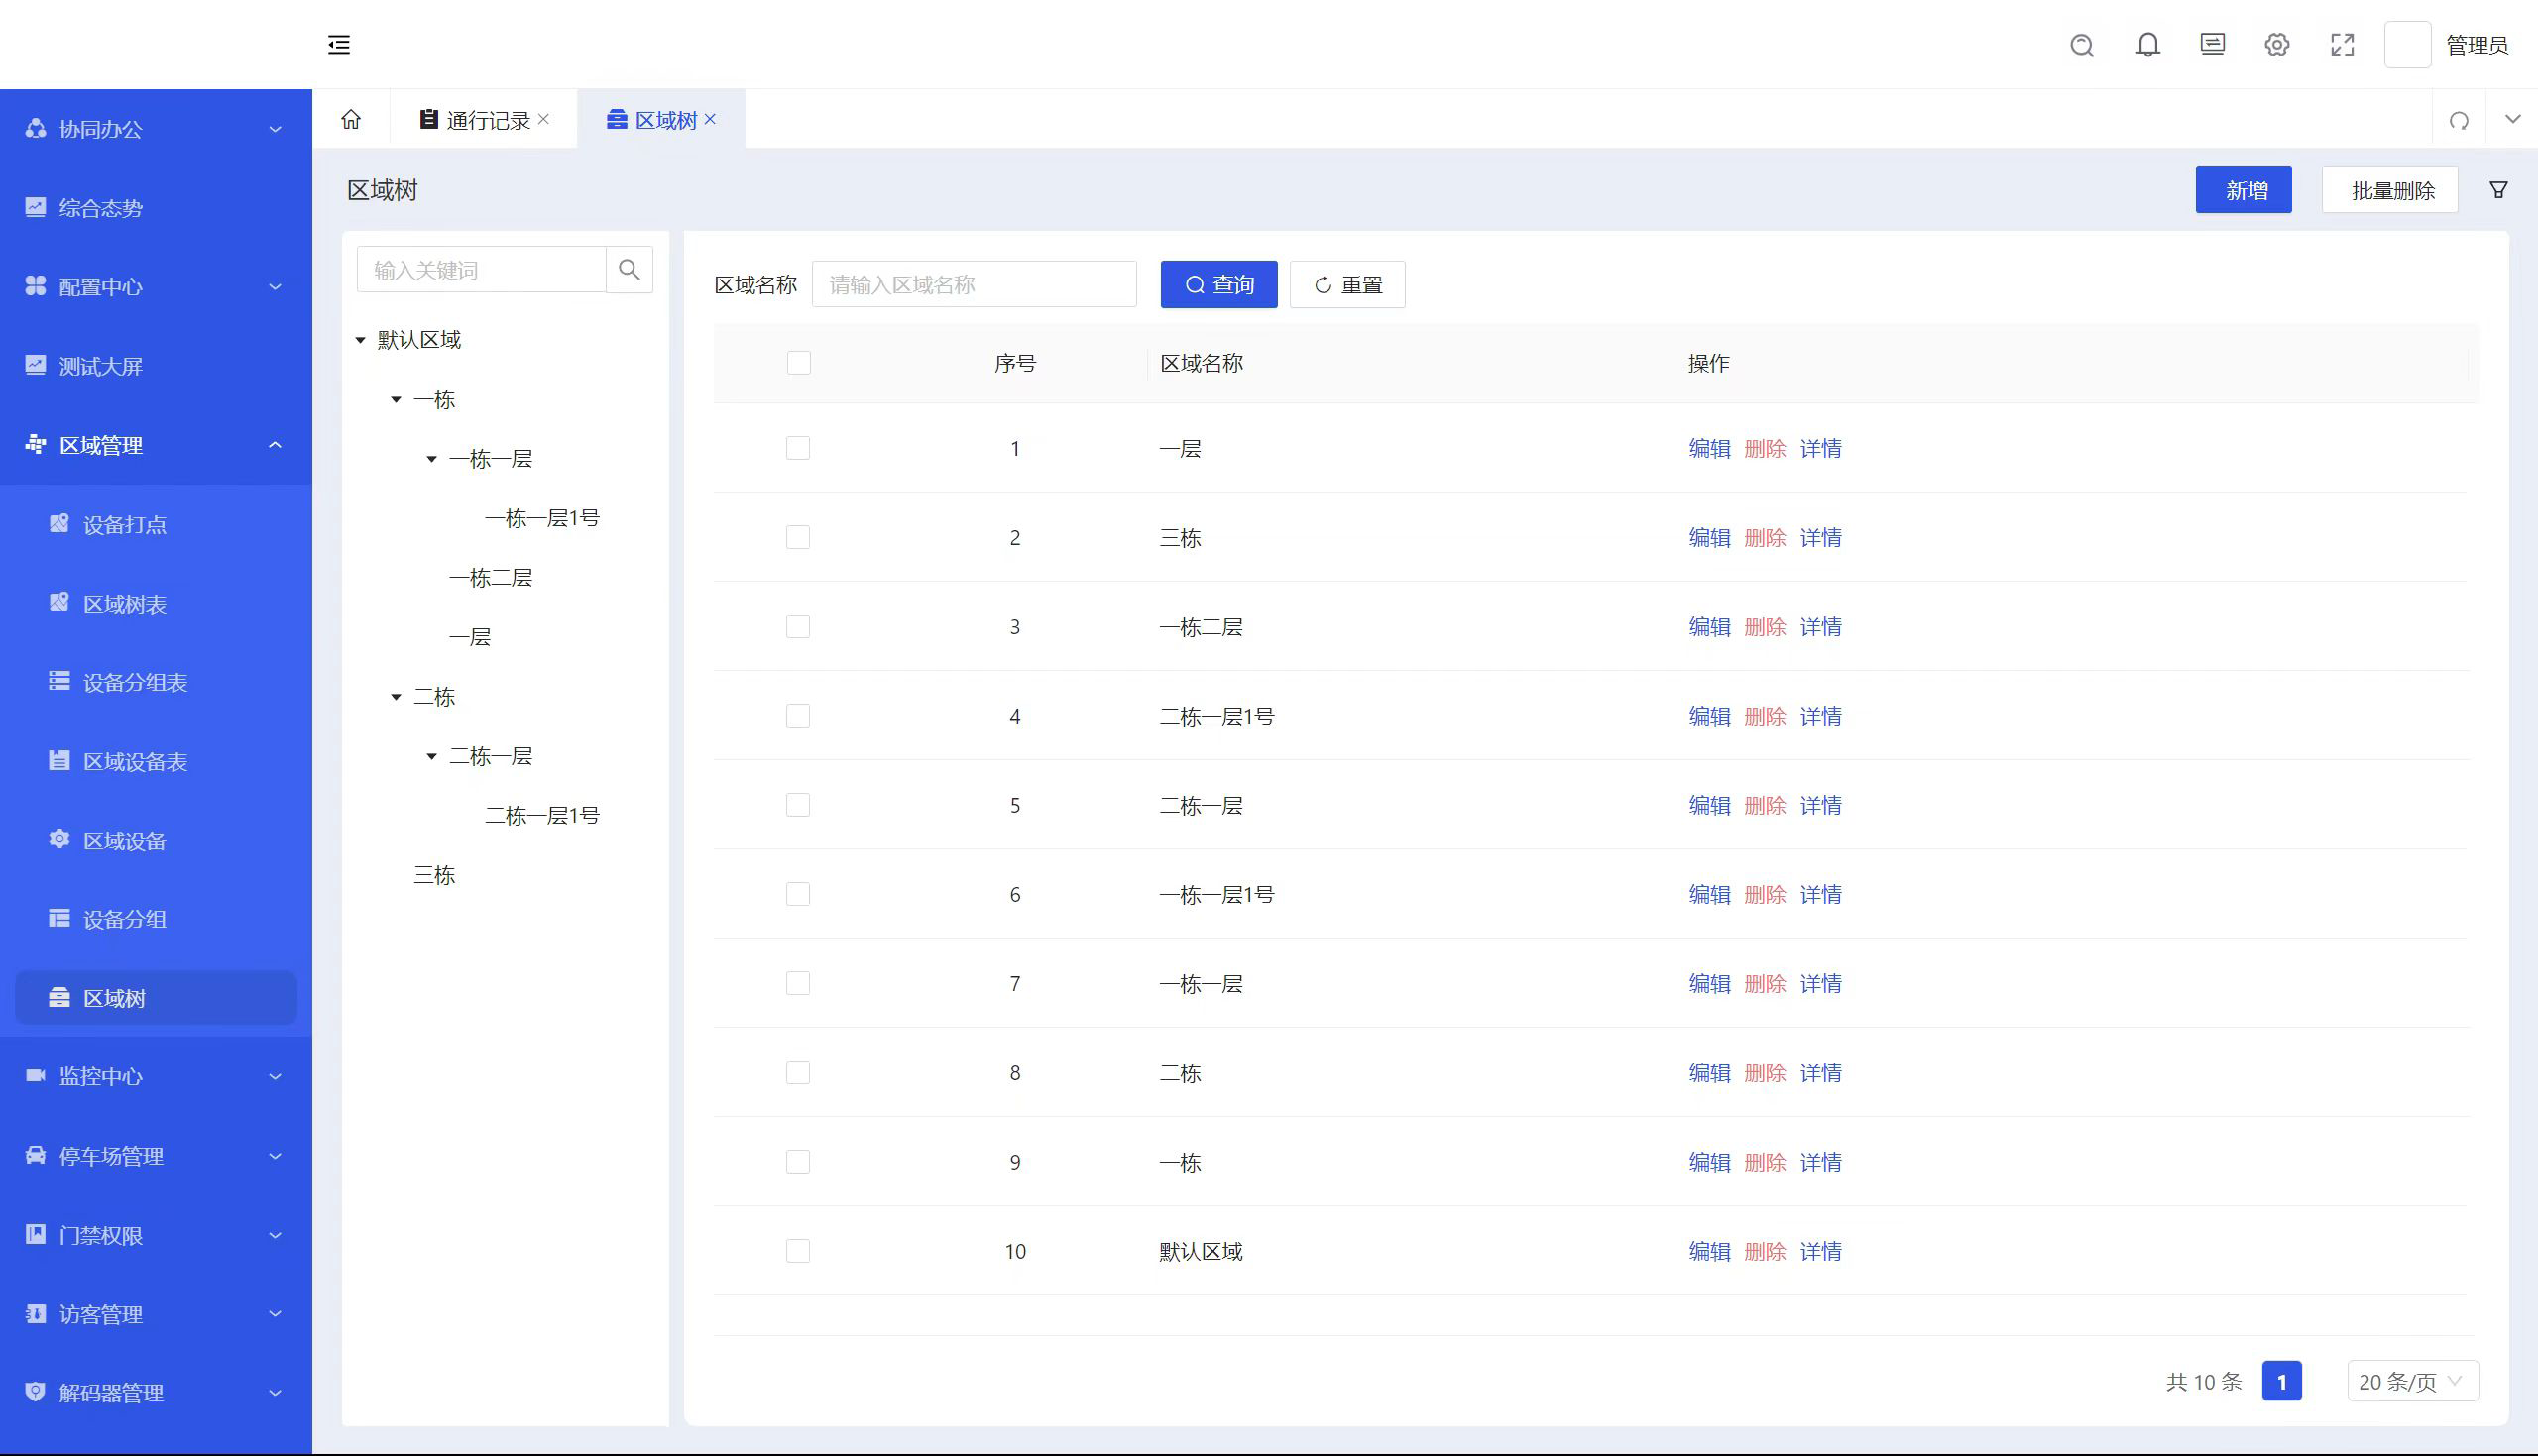Viewport: 2538px width, 1456px height.
Task: Click 详情 for the 默认区域 row
Action: point(1821,1251)
